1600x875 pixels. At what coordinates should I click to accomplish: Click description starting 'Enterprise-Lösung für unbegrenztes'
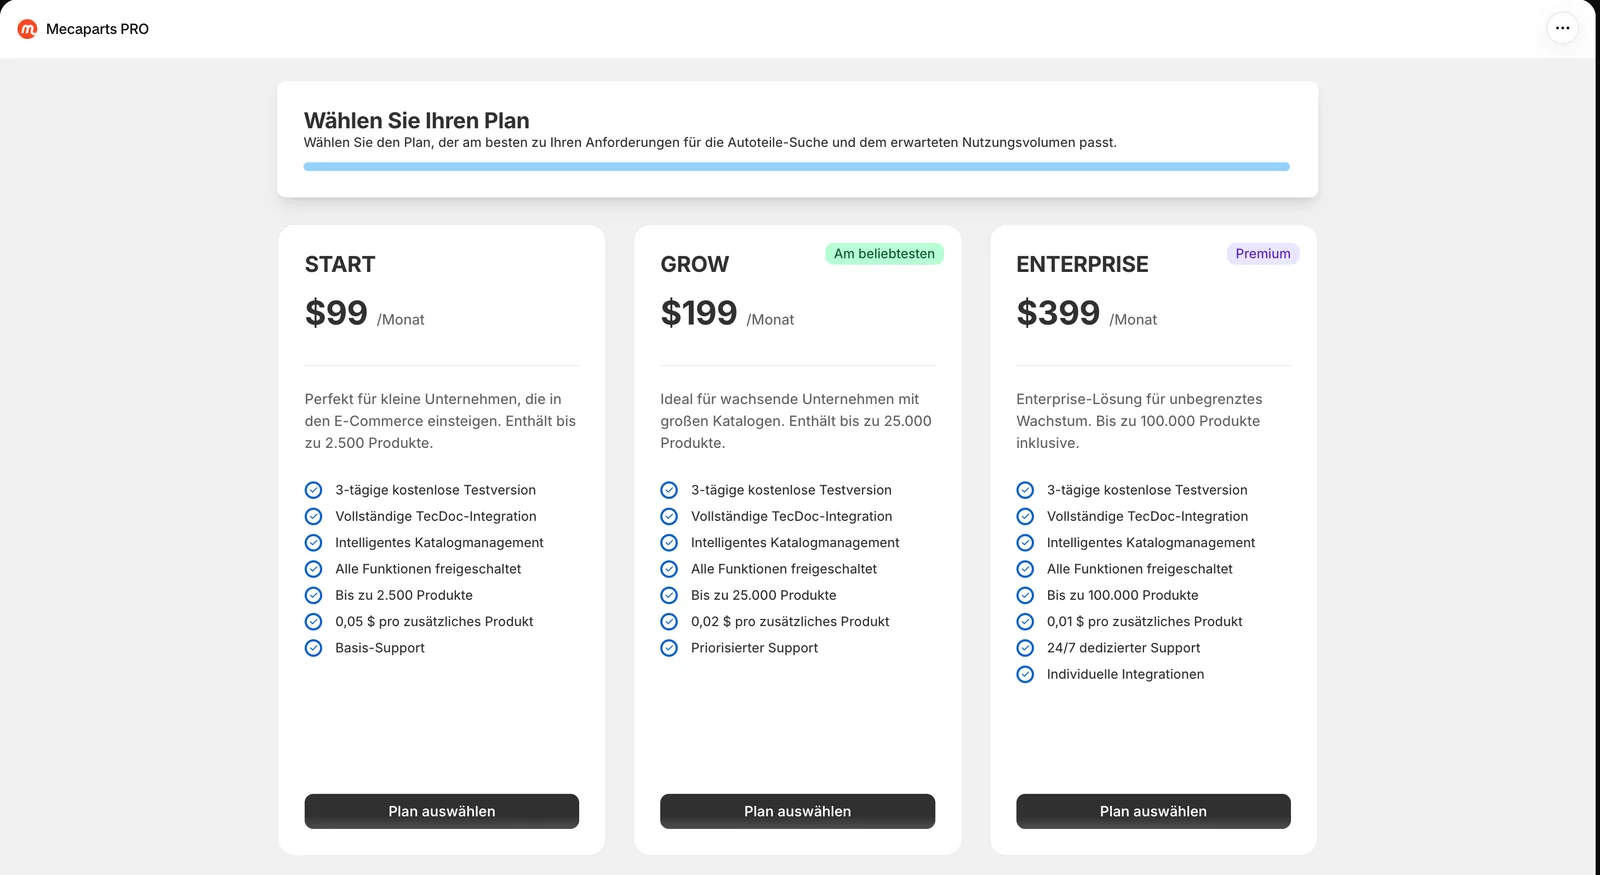[x=1139, y=421]
